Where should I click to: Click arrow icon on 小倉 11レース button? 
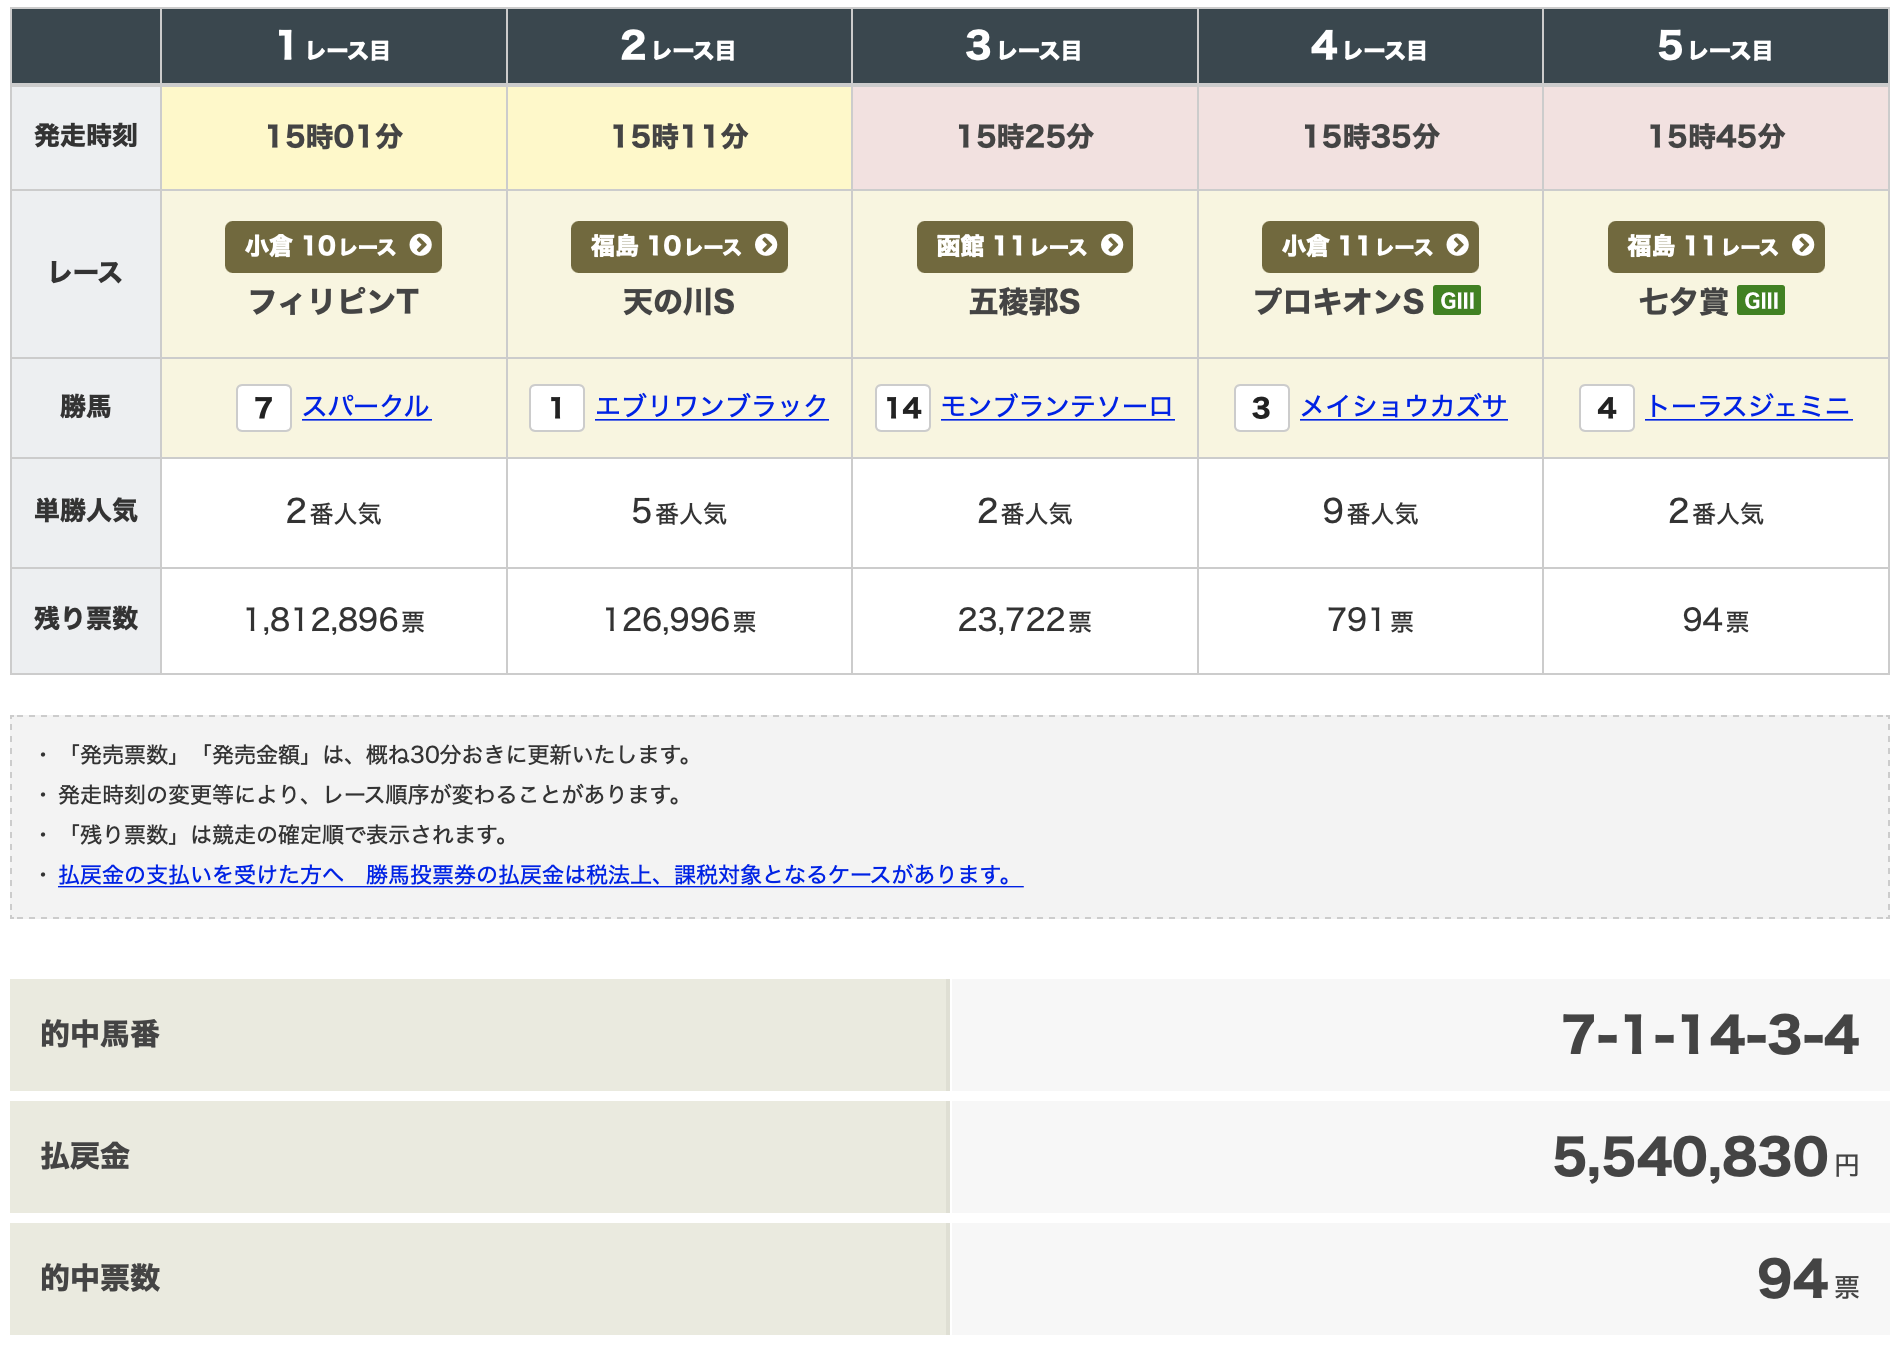tap(1458, 245)
